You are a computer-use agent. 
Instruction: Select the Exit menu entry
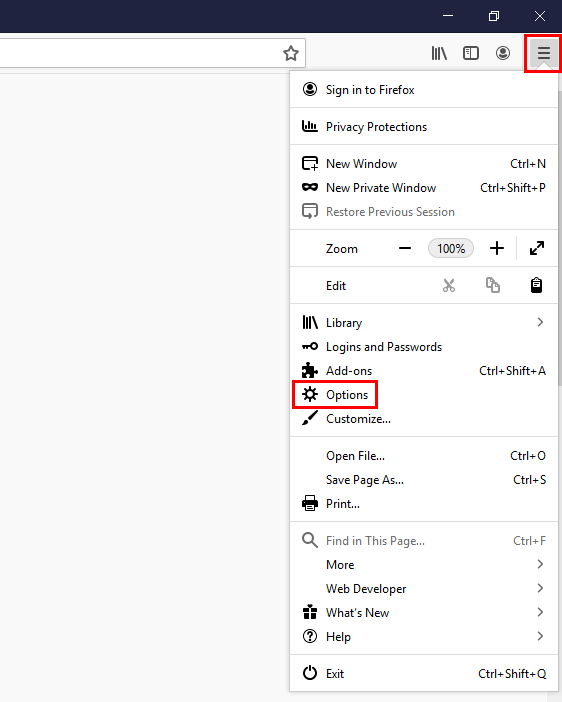pyautogui.click(x=424, y=673)
